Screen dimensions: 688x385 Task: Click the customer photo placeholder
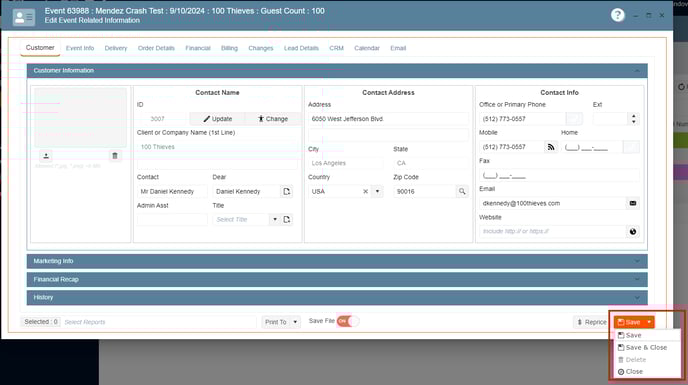coord(81,118)
